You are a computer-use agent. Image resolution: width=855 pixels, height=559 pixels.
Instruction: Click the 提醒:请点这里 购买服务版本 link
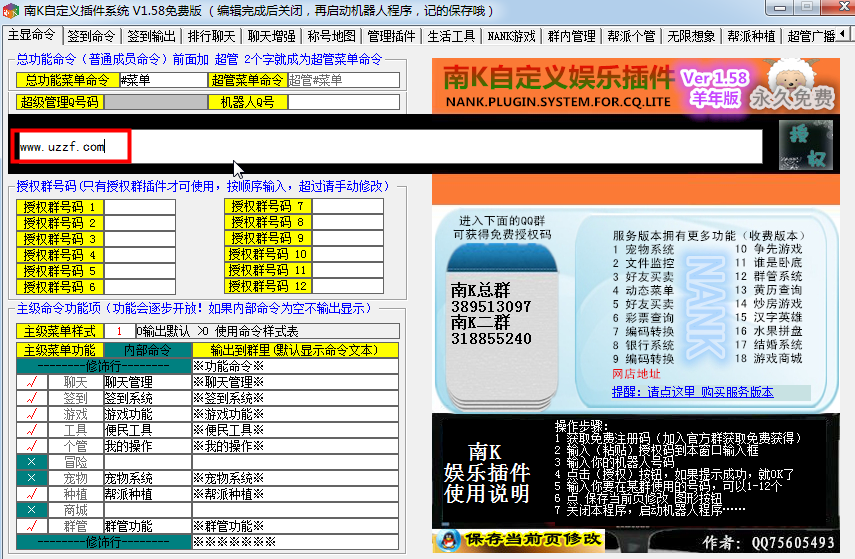click(x=693, y=392)
